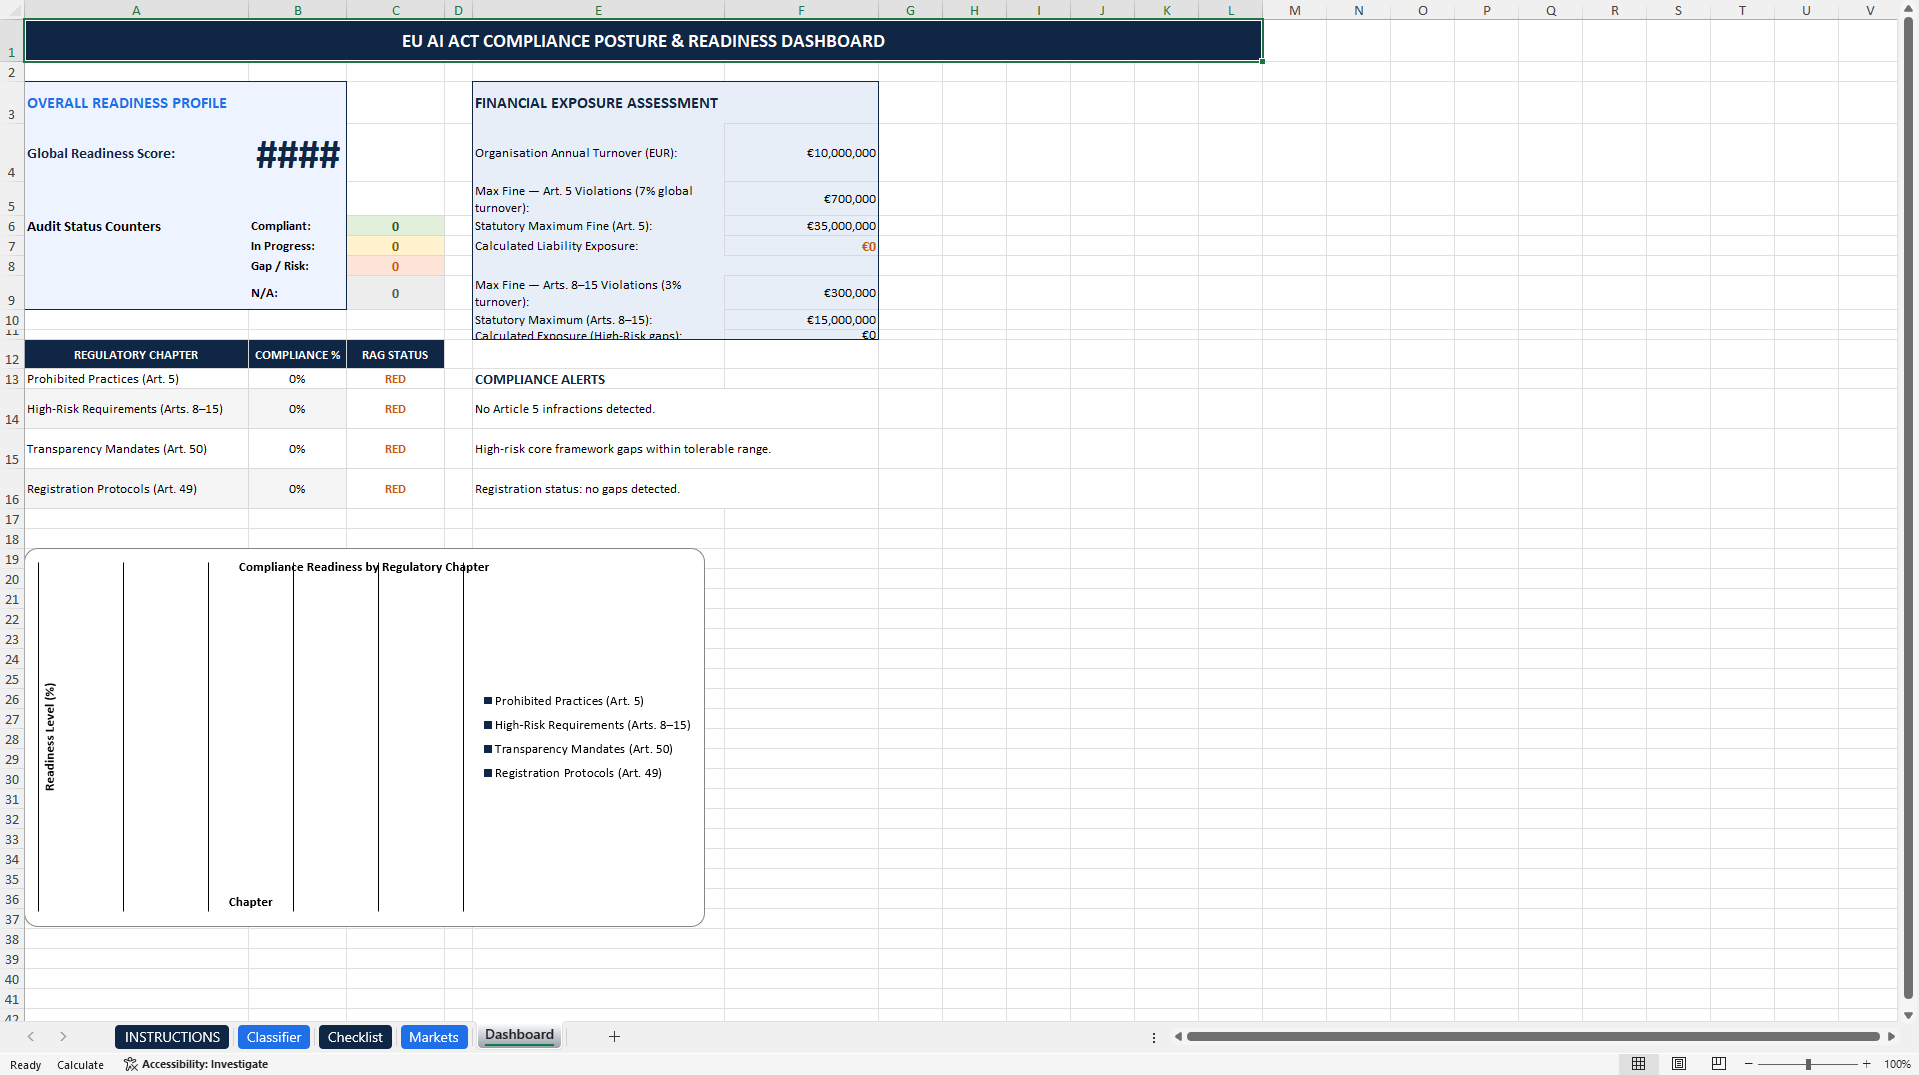Select the Transparency Mandates (Art. 50) table cell
This screenshot has height=1075, width=1919.
(136, 449)
